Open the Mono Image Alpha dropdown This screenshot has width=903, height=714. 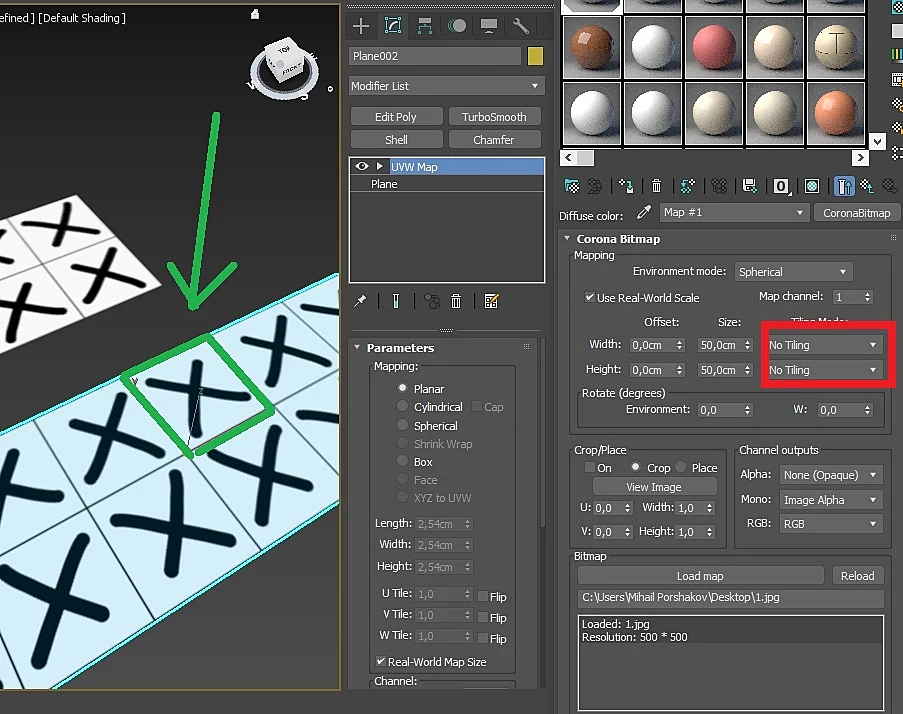(x=830, y=500)
